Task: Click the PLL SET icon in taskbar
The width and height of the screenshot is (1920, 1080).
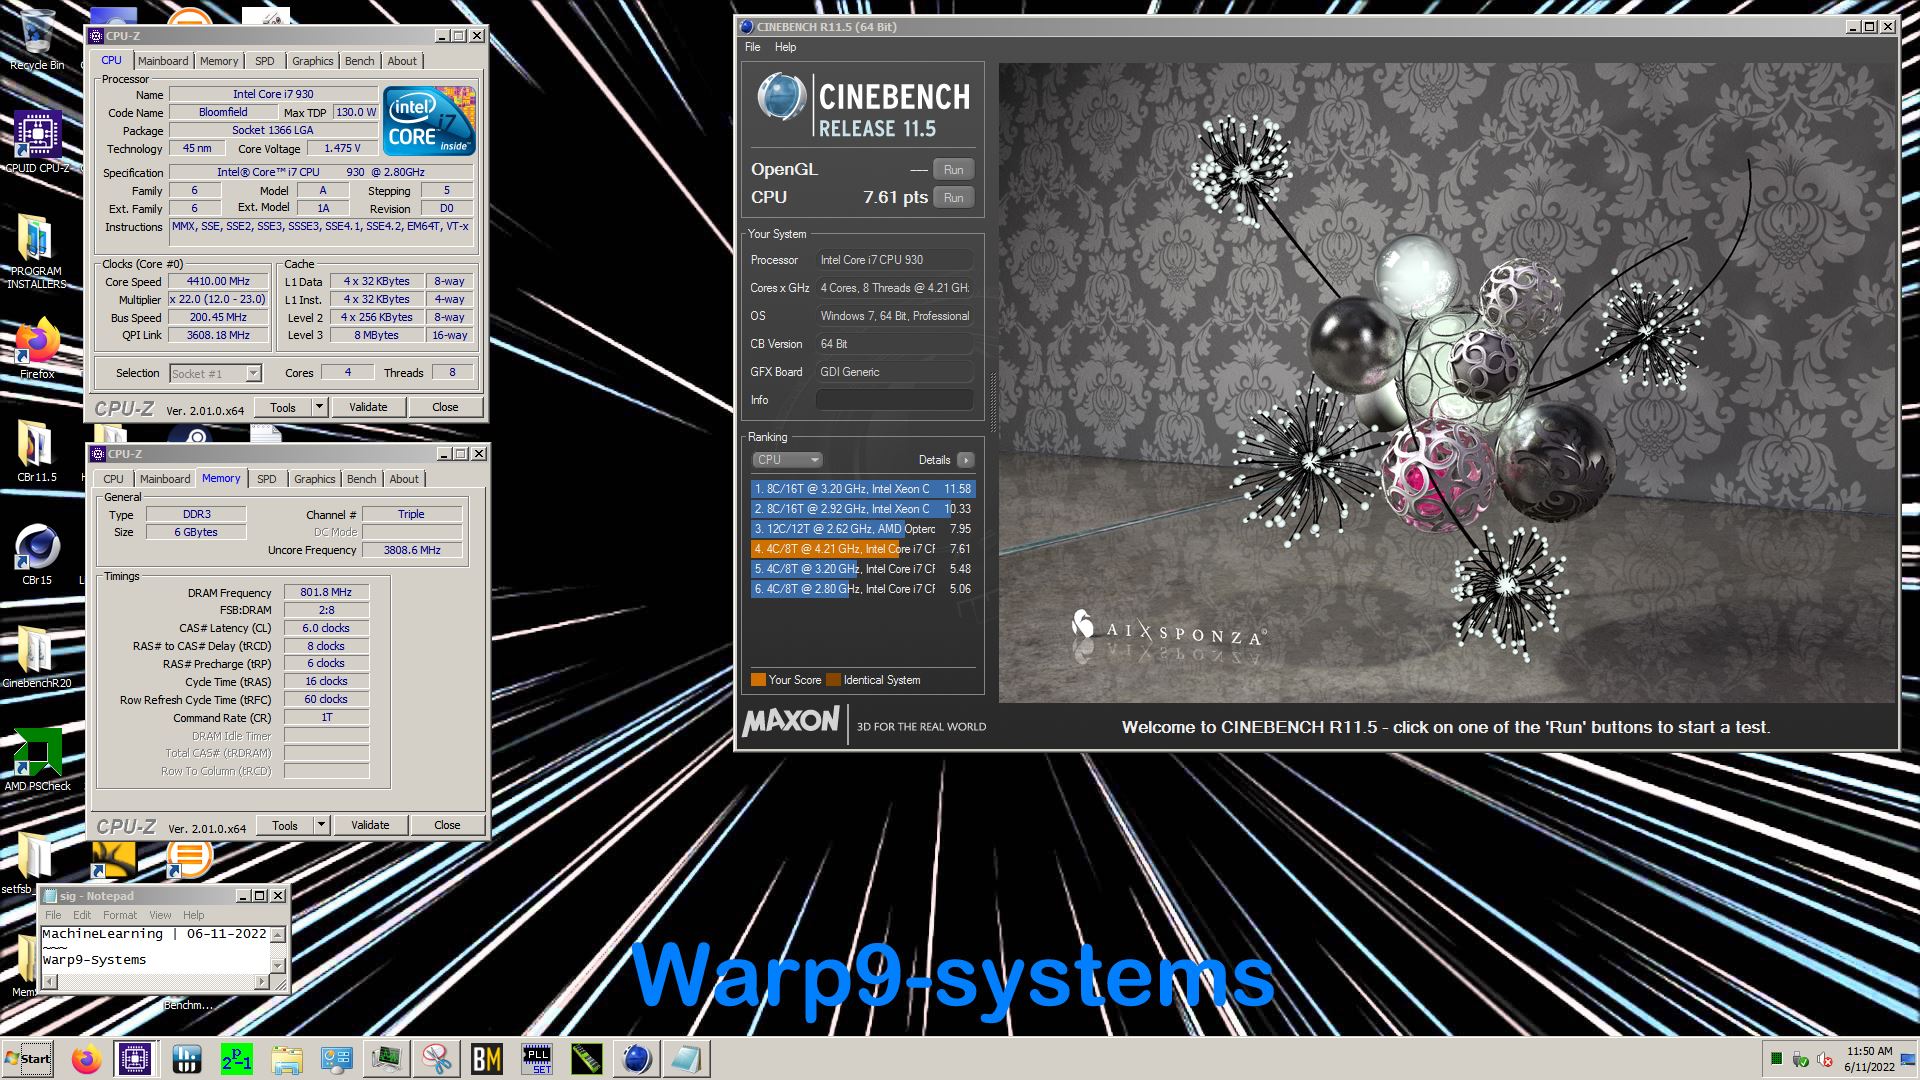Action: click(x=537, y=1059)
